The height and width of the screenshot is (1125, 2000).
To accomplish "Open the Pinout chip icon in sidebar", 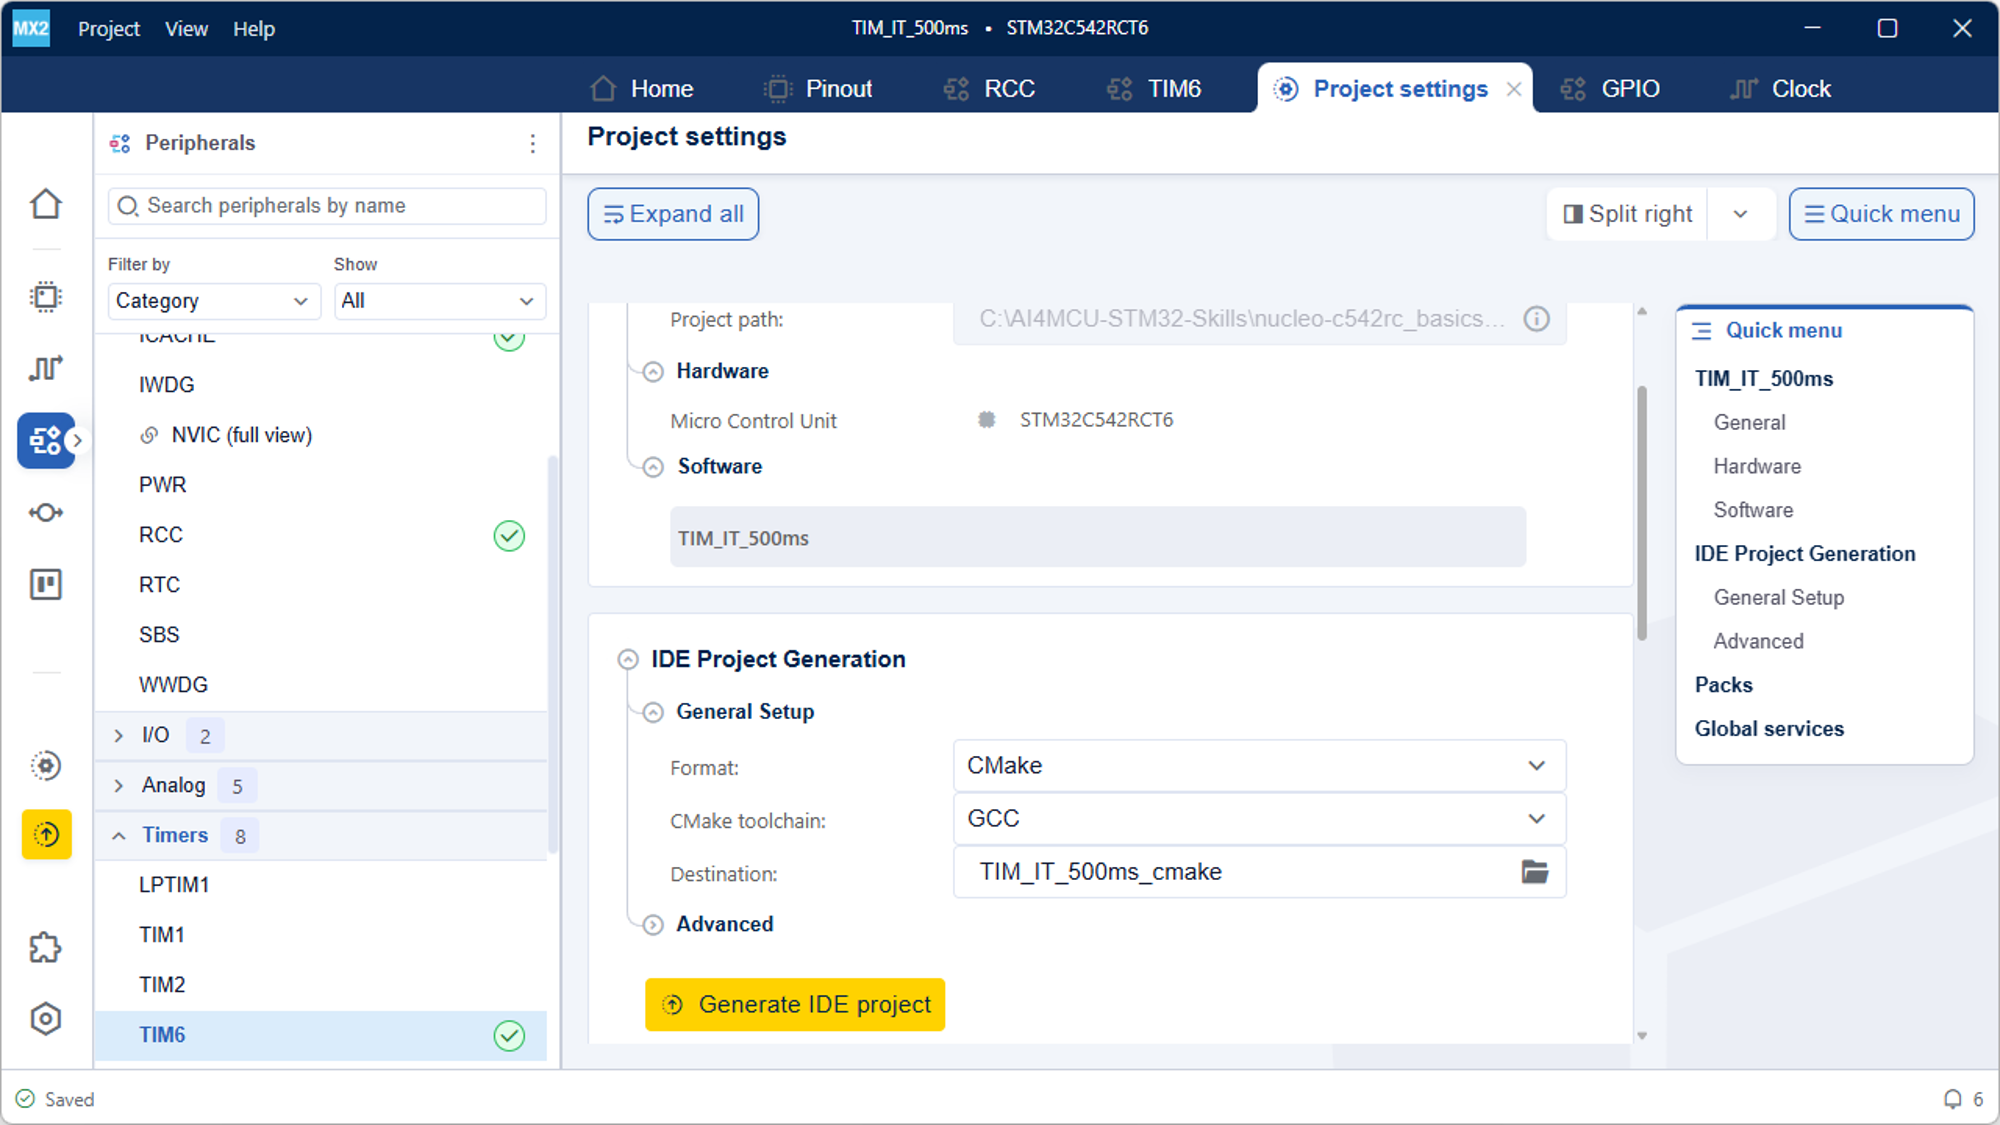I will click(x=46, y=297).
